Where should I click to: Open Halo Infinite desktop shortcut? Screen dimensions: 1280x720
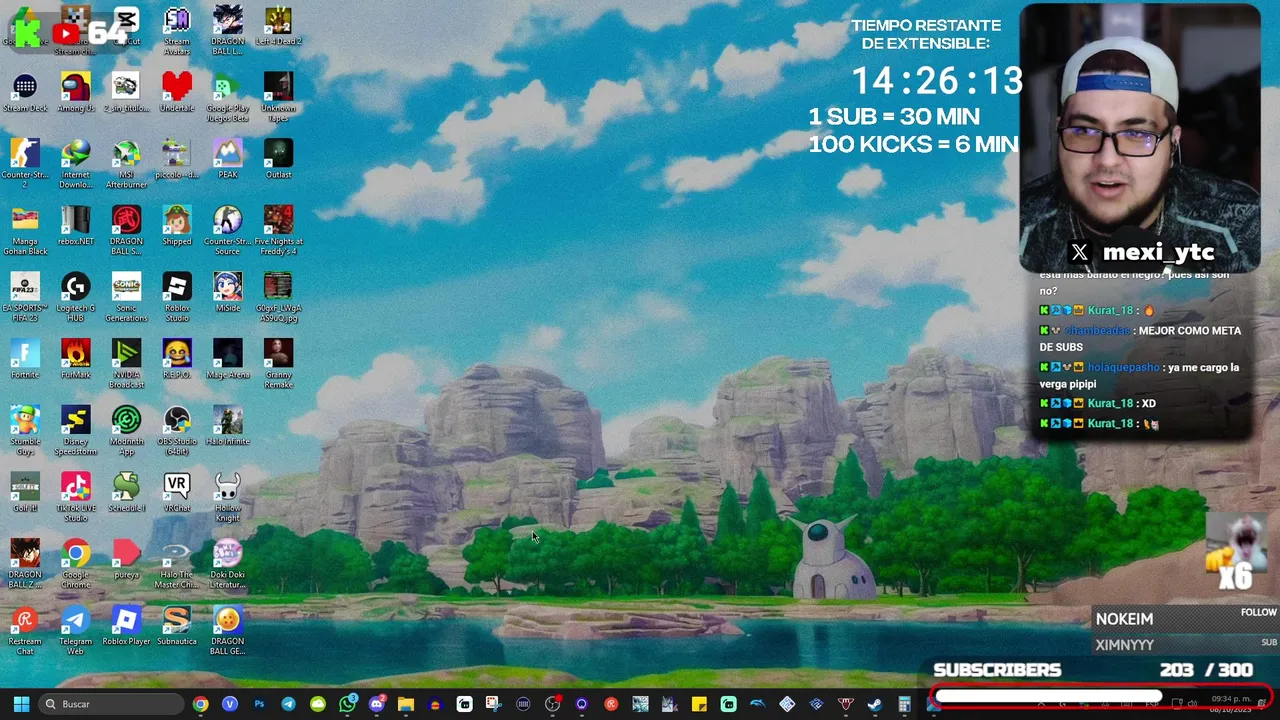click(228, 426)
